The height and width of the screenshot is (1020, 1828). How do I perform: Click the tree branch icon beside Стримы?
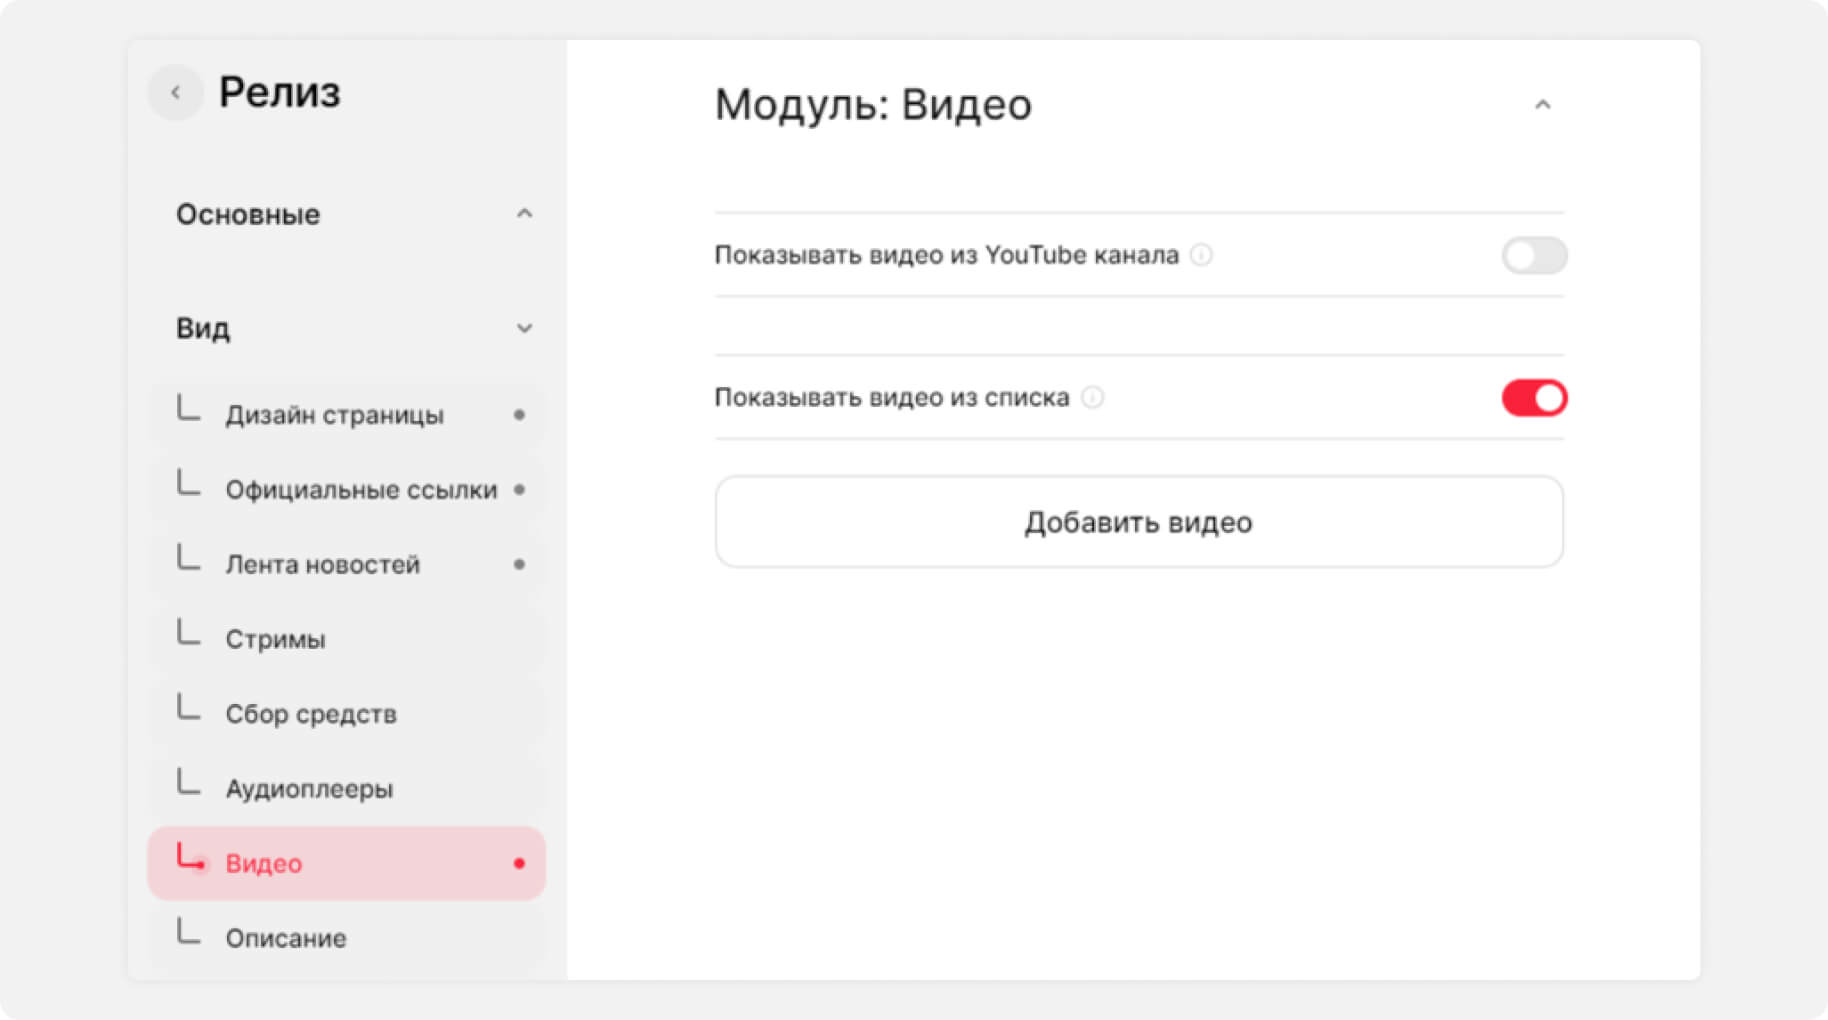188,633
